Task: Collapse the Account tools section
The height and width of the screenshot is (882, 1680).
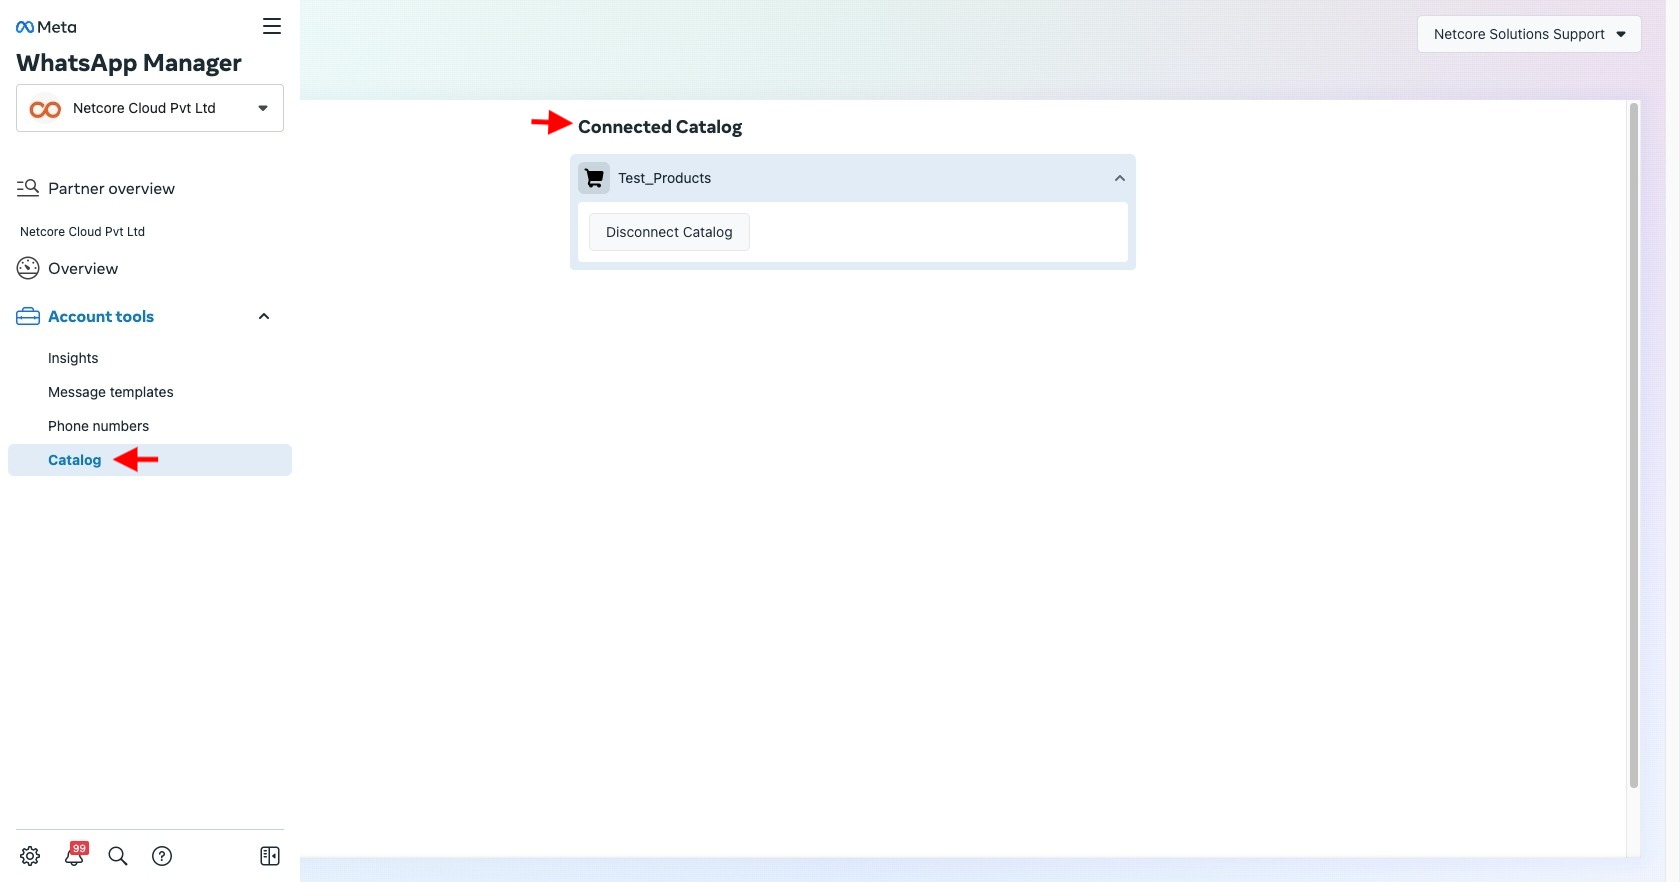Action: (x=264, y=317)
